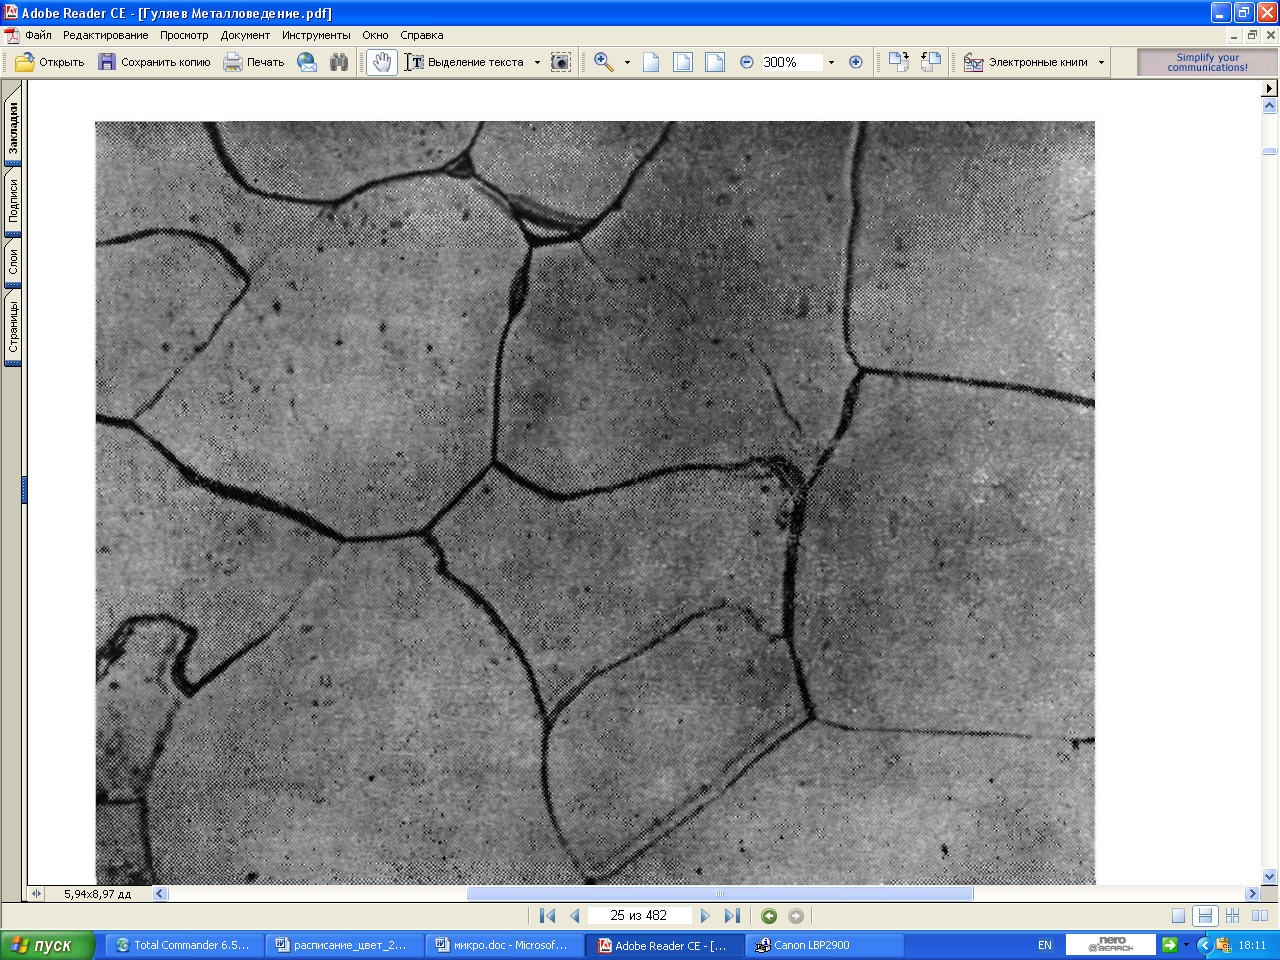Click the Fit Width page icon

[x=715, y=62]
